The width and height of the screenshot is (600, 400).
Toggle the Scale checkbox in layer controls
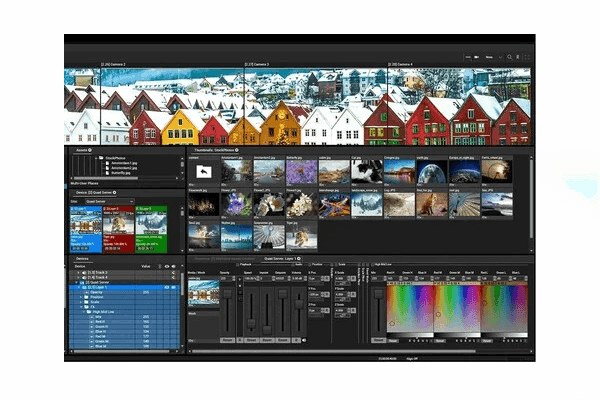[x=336, y=264]
